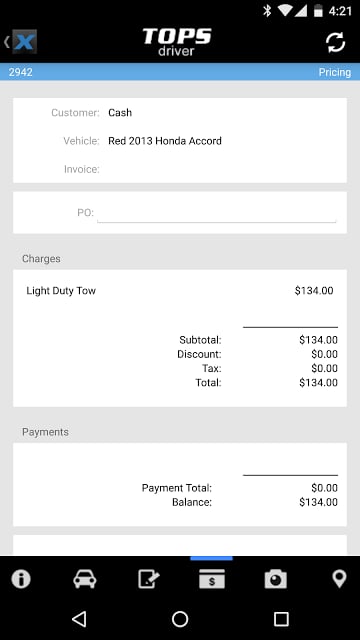
Task: Tap the Android back navigation button
Action: 79,619
